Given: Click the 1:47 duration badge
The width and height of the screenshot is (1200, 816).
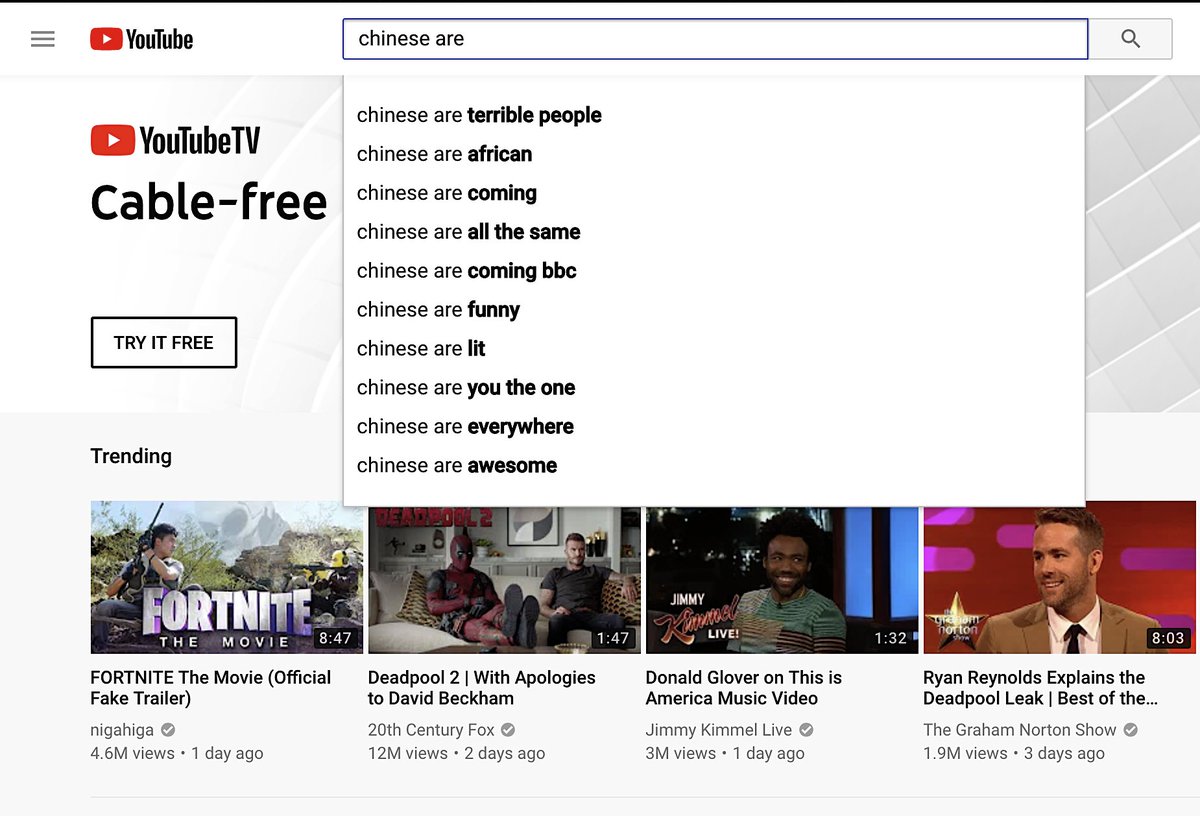Looking at the screenshot, I should click(x=613, y=638).
